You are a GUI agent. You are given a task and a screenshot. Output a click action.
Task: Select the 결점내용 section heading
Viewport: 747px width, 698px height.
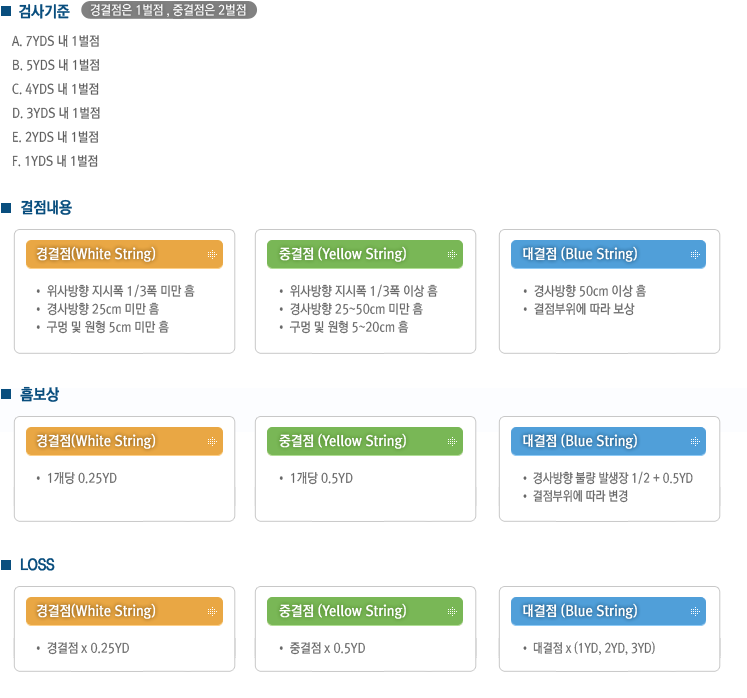coord(46,208)
